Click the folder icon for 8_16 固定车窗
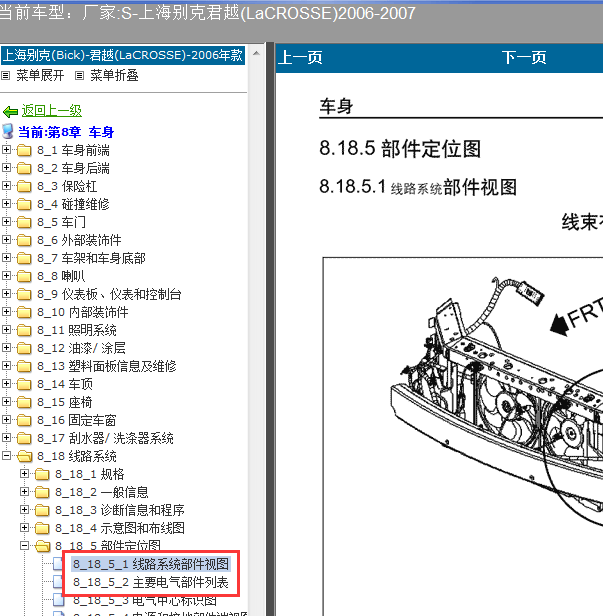The width and height of the screenshot is (603, 616). pos(24,420)
